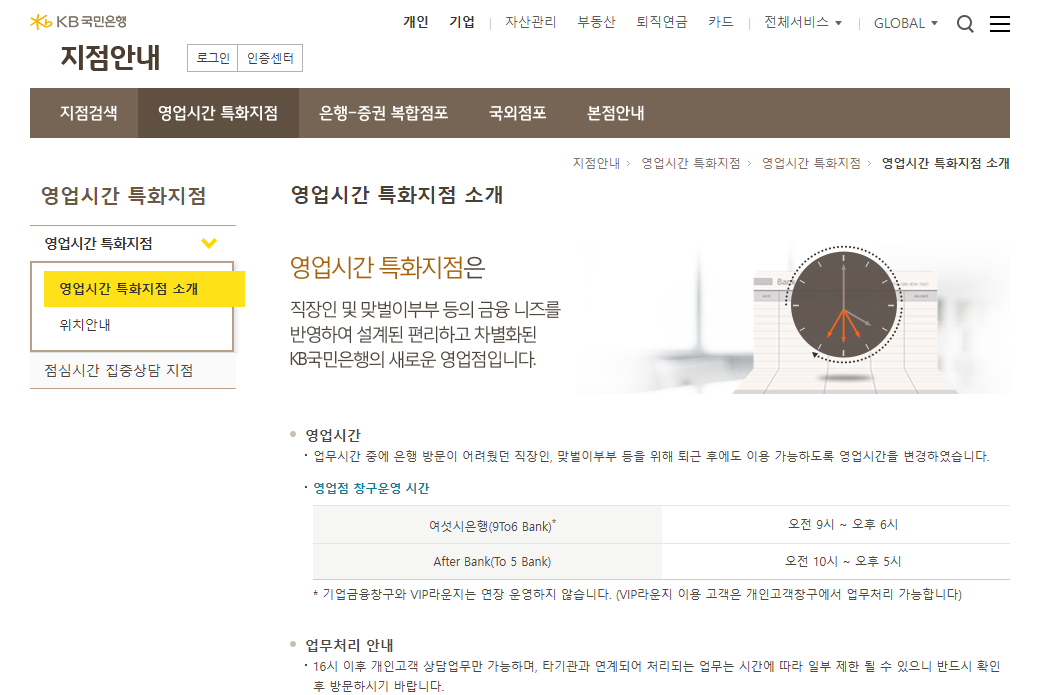The height and width of the screenshot is (695, 1040).
Task: Select 기업 in top navigation
Action: coord(462,22)
